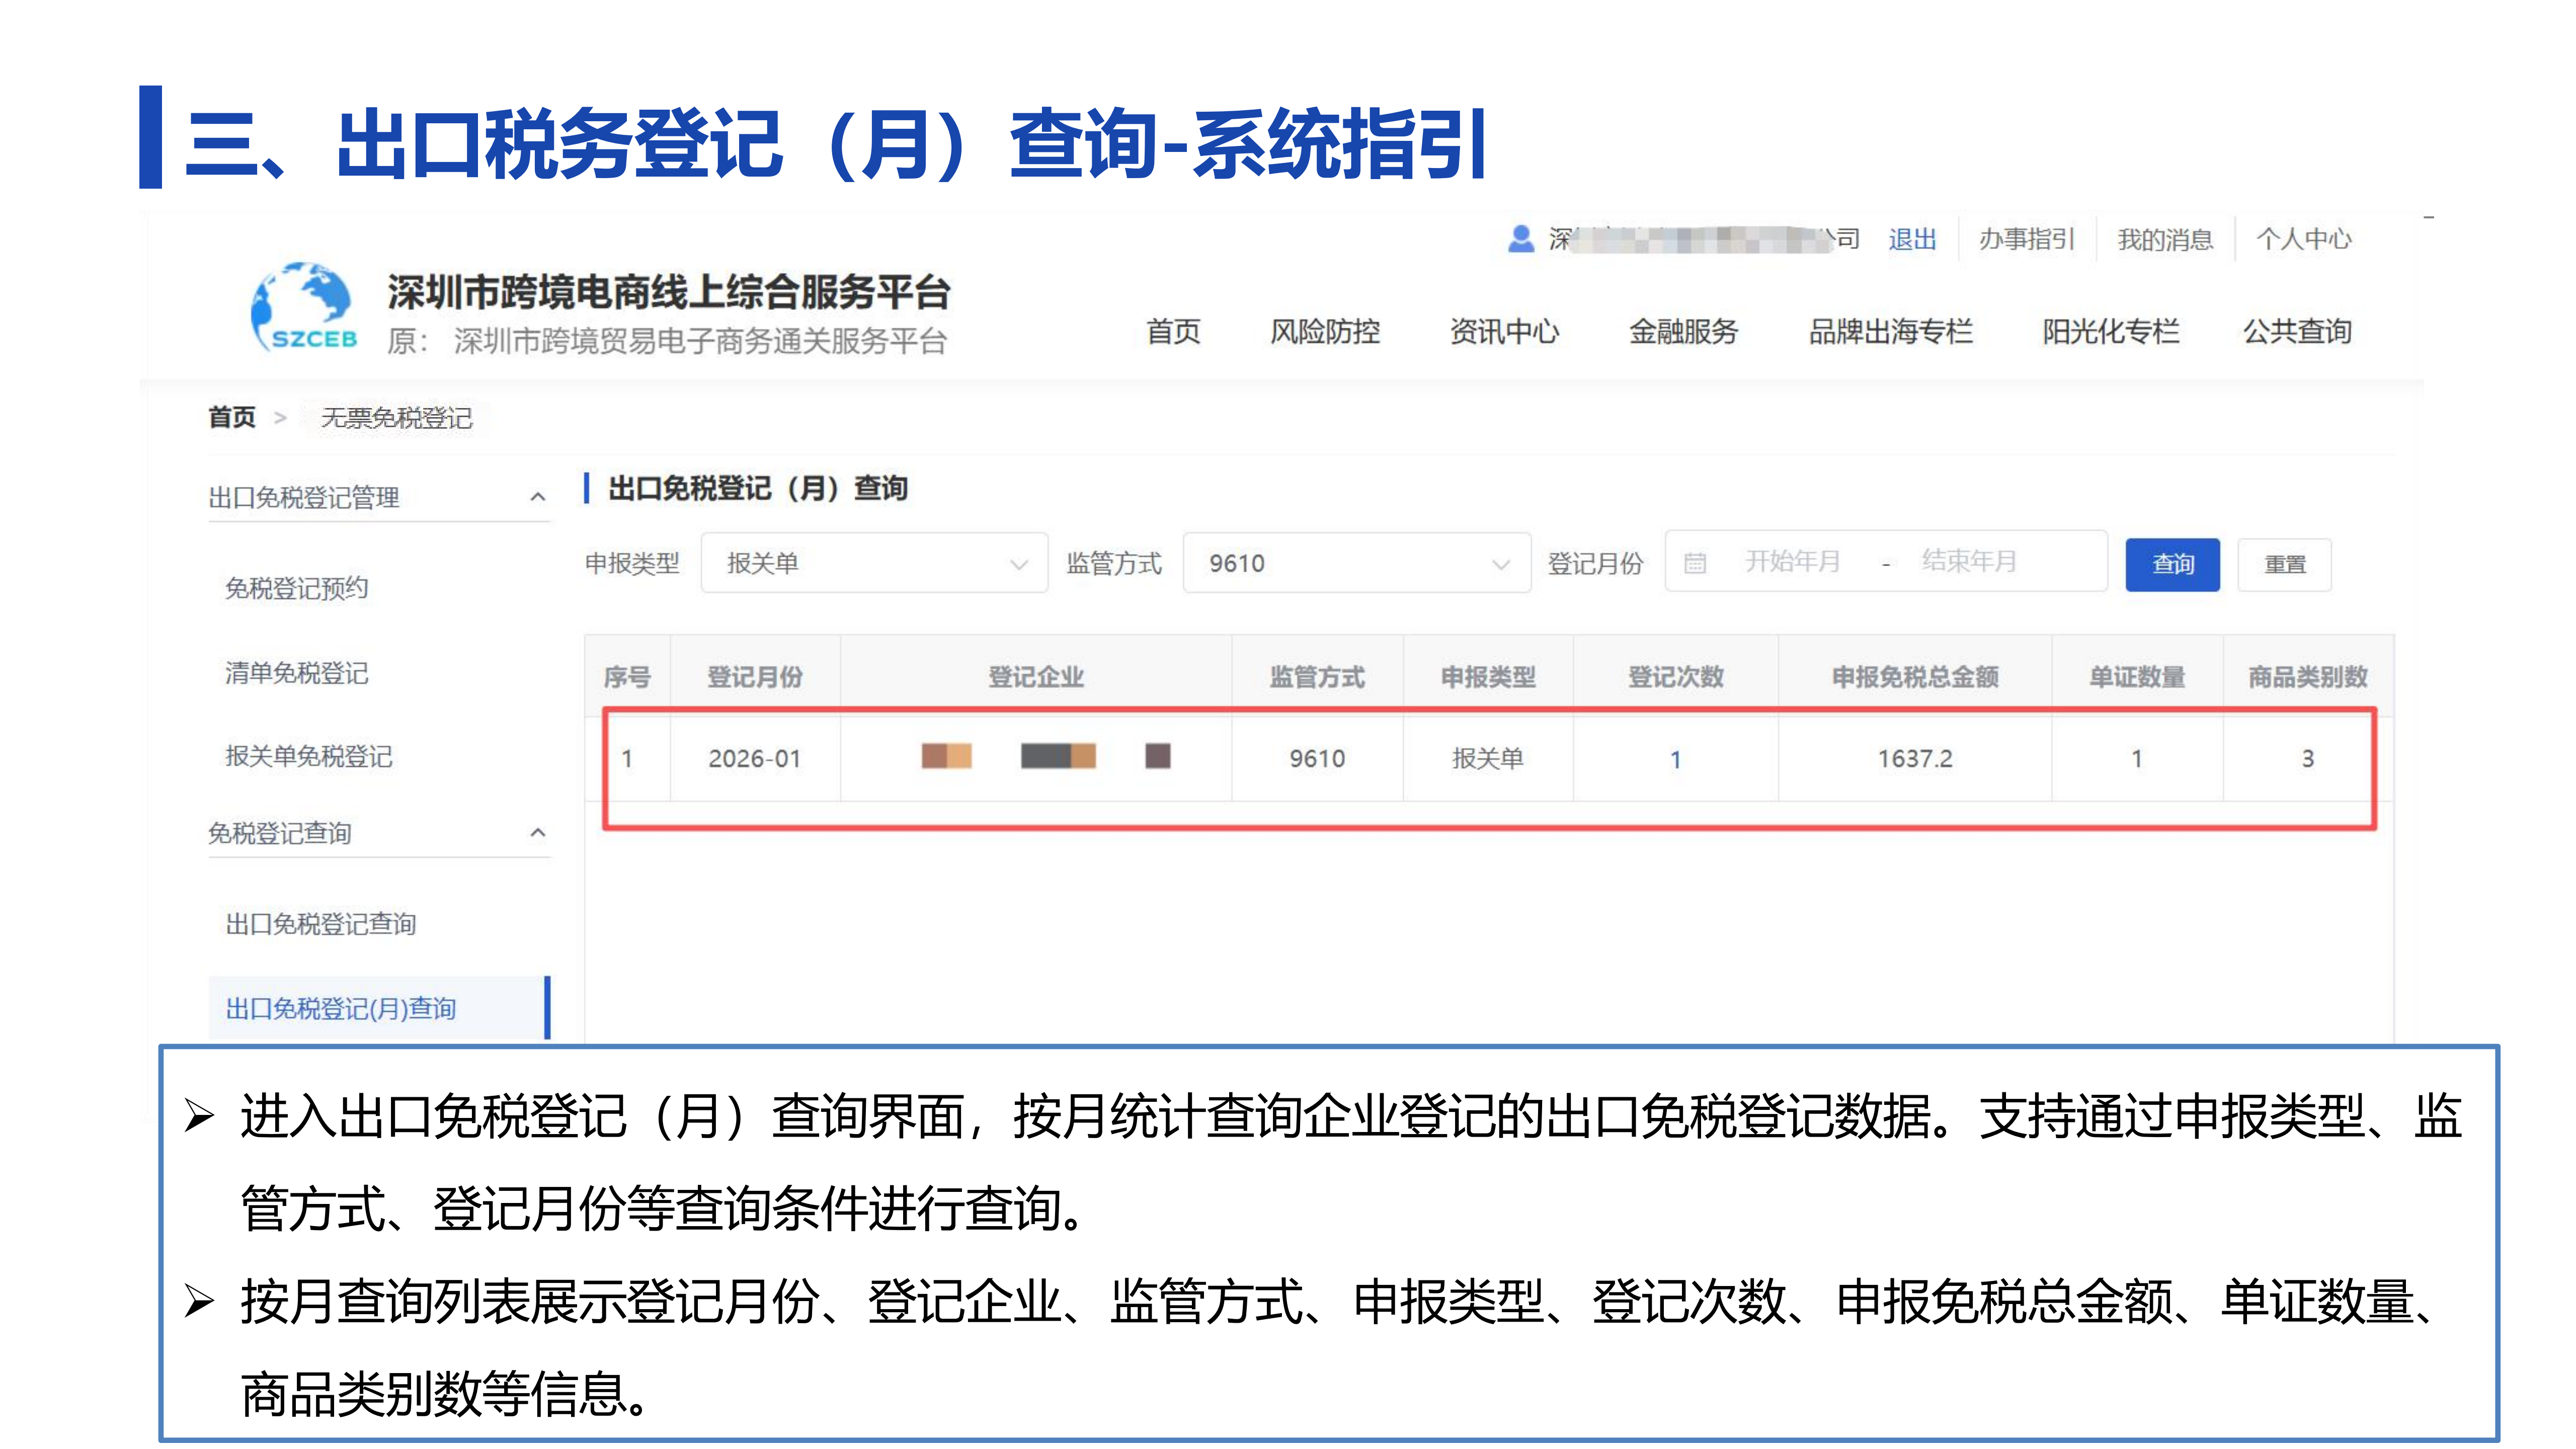The width and height of the screenshot is (2576, 1449).
Task: Collapse the 出口免税登记管理 section
Action: pyautogui.click(x=538, y=497)
